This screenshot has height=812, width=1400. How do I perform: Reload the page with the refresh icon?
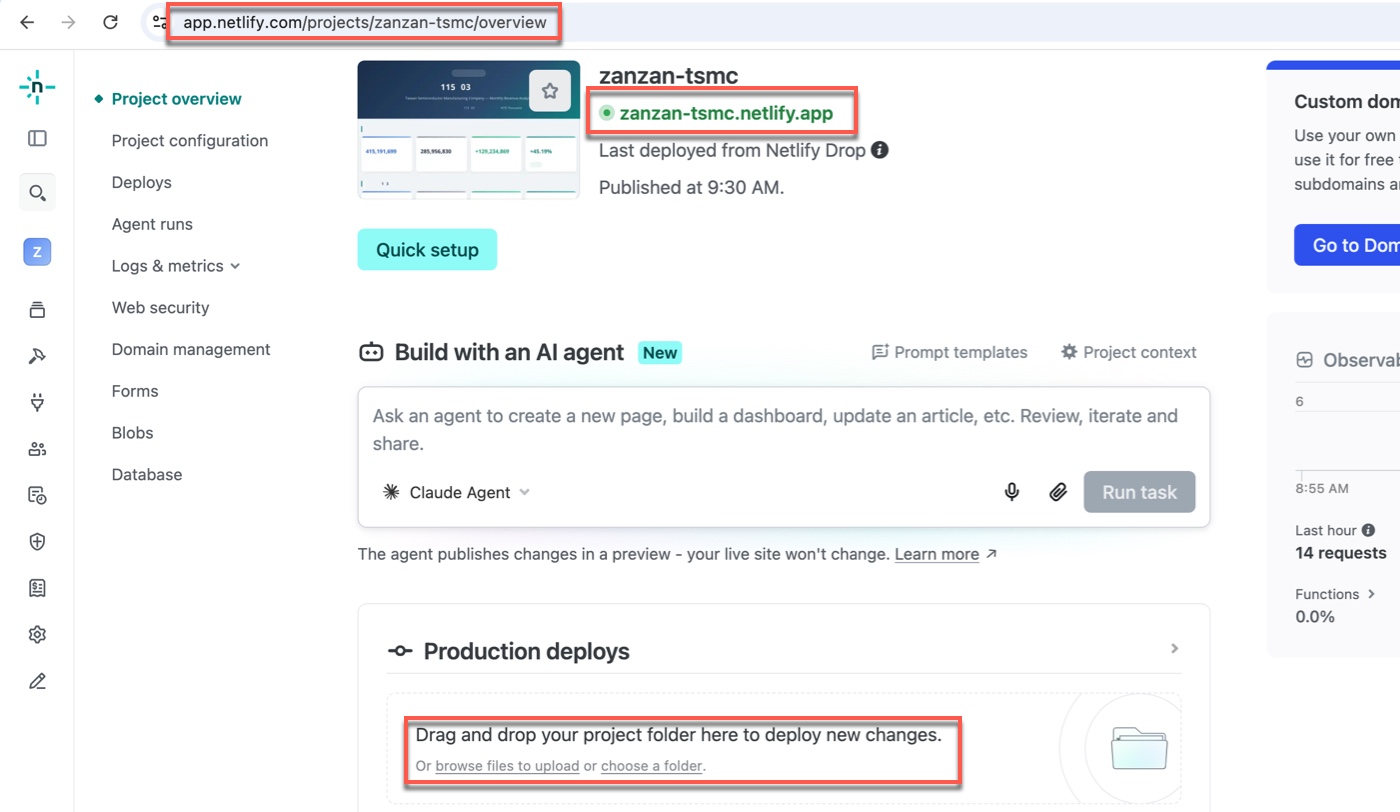110,22
